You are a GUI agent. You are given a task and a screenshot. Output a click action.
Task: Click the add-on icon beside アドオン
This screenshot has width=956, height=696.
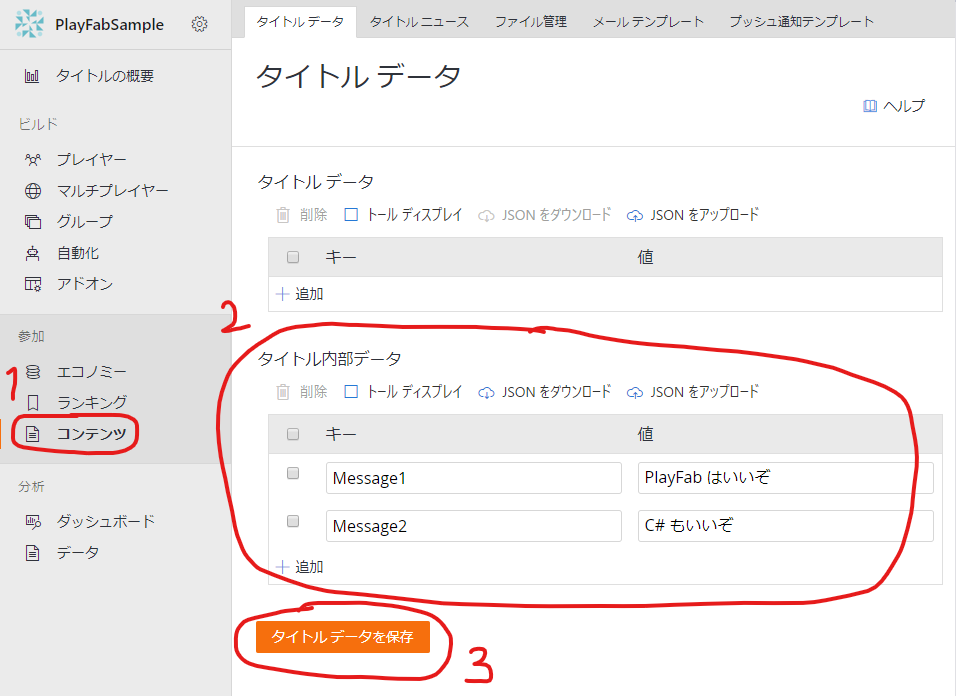coord(33,284)
